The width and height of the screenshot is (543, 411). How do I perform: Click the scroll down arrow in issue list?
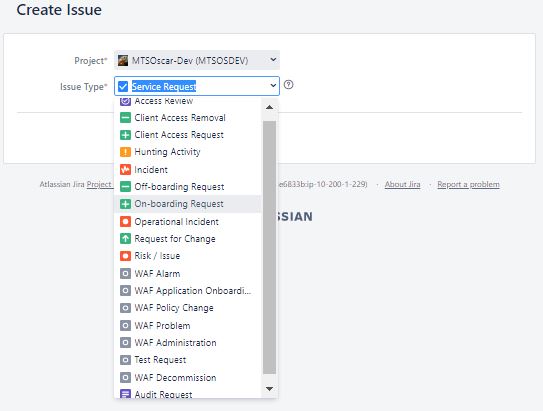(x=269, y=388)
